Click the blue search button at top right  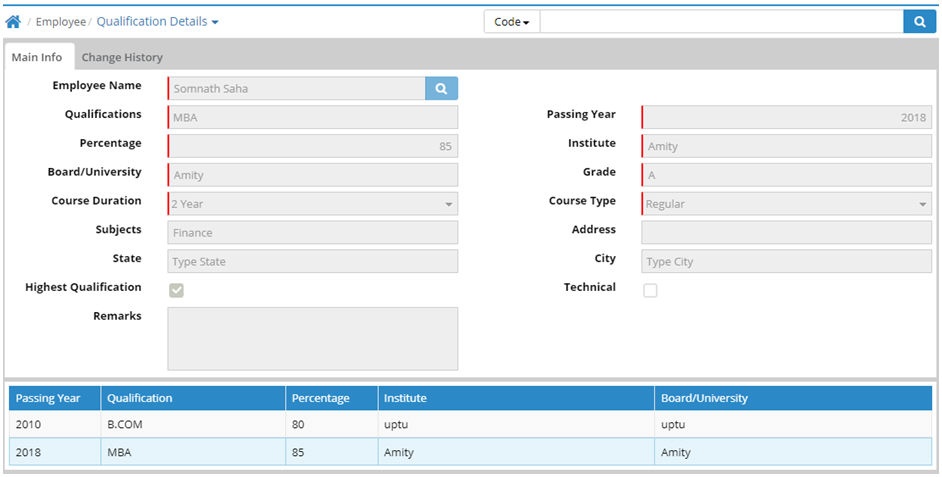(919, 21)
